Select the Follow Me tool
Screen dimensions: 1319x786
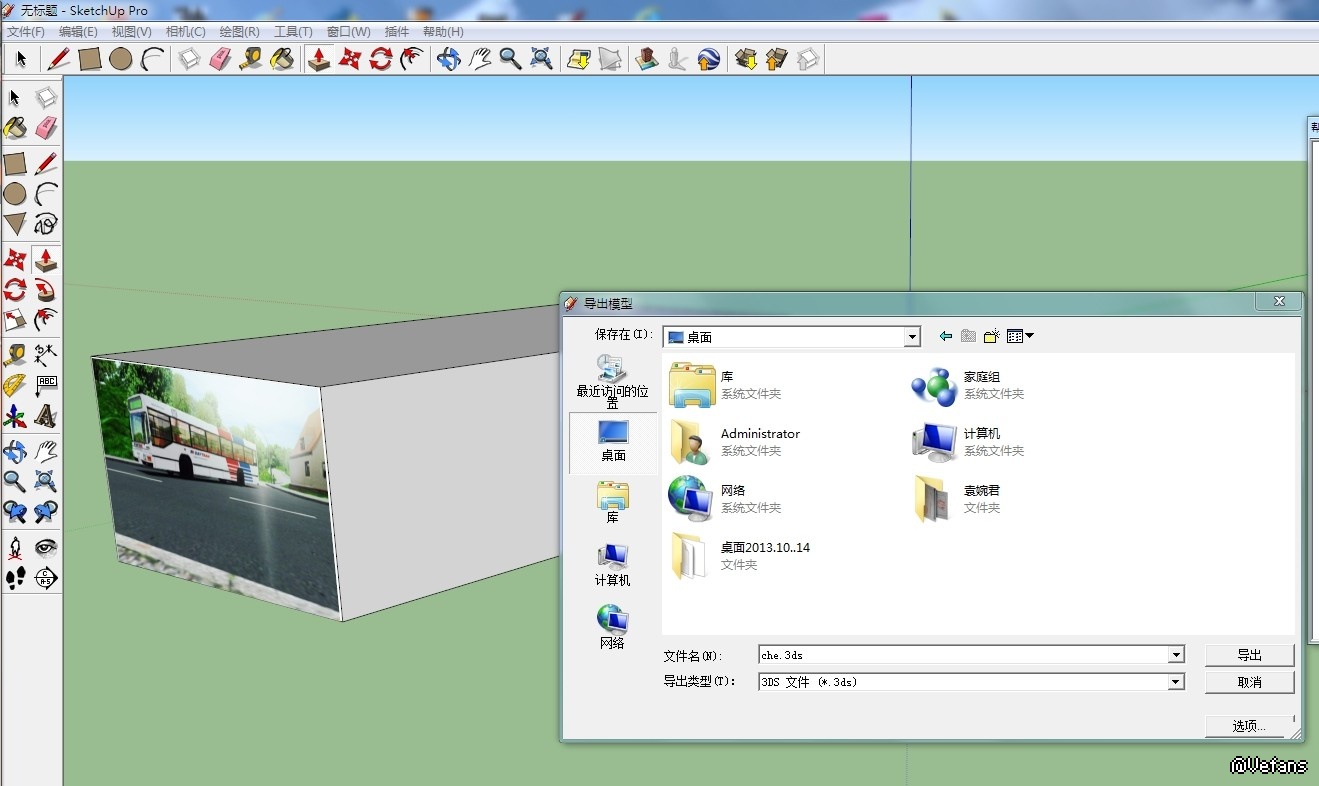[x=46, y=291]
